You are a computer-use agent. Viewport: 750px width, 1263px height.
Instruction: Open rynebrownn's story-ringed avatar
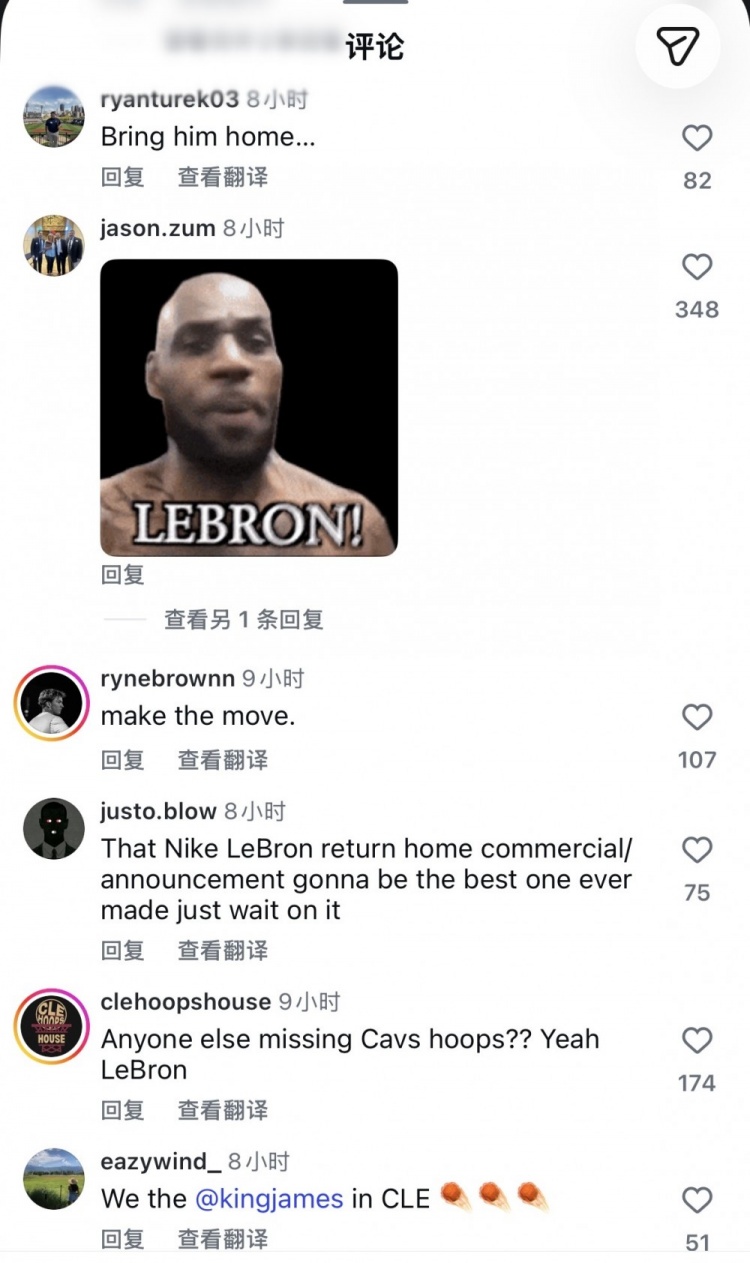pos(52,703)
